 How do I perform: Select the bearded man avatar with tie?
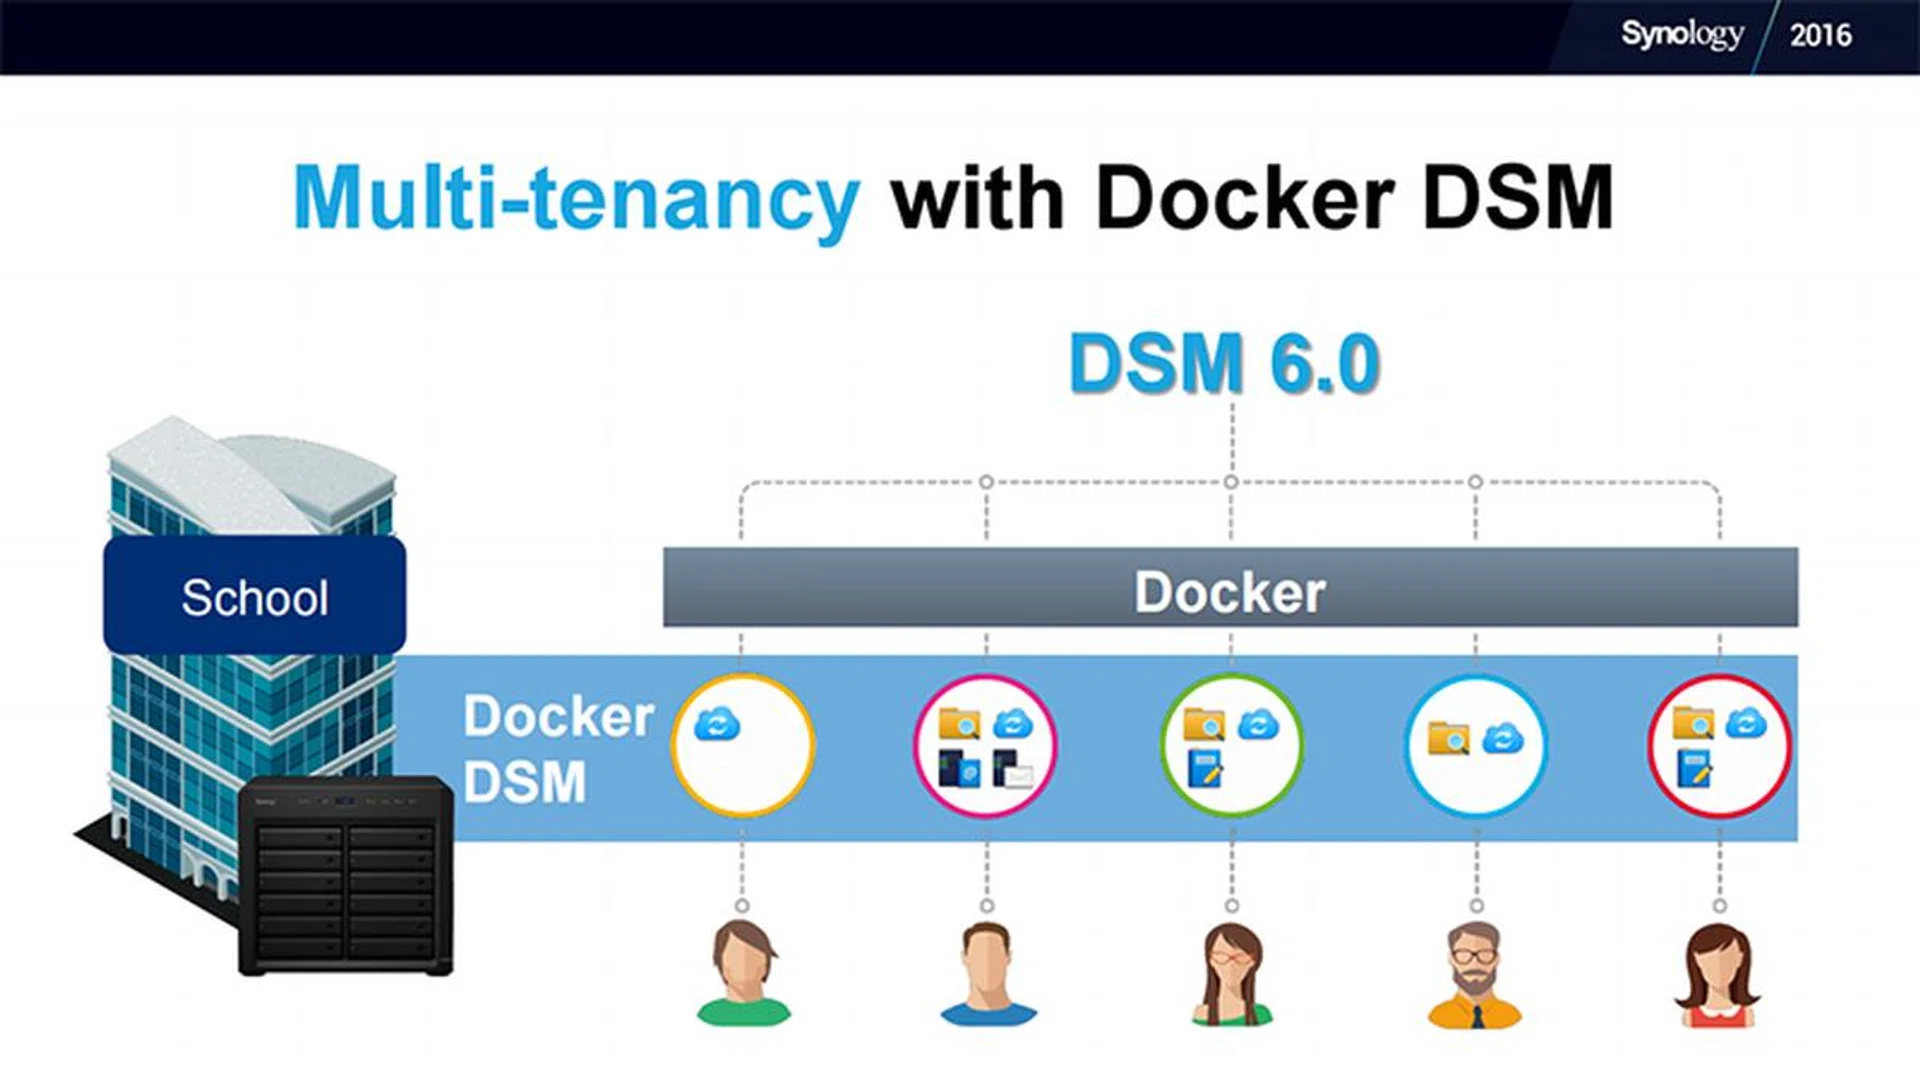1475,975
